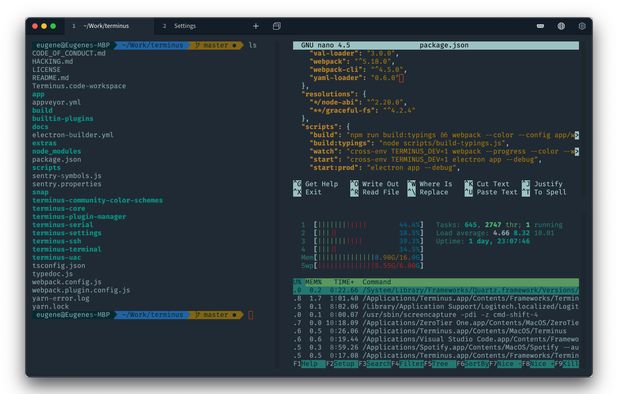Viewport: 618px width, 394px height.
Task: Click tsconfig.json in ls output
Action: [x=59, y=266]
